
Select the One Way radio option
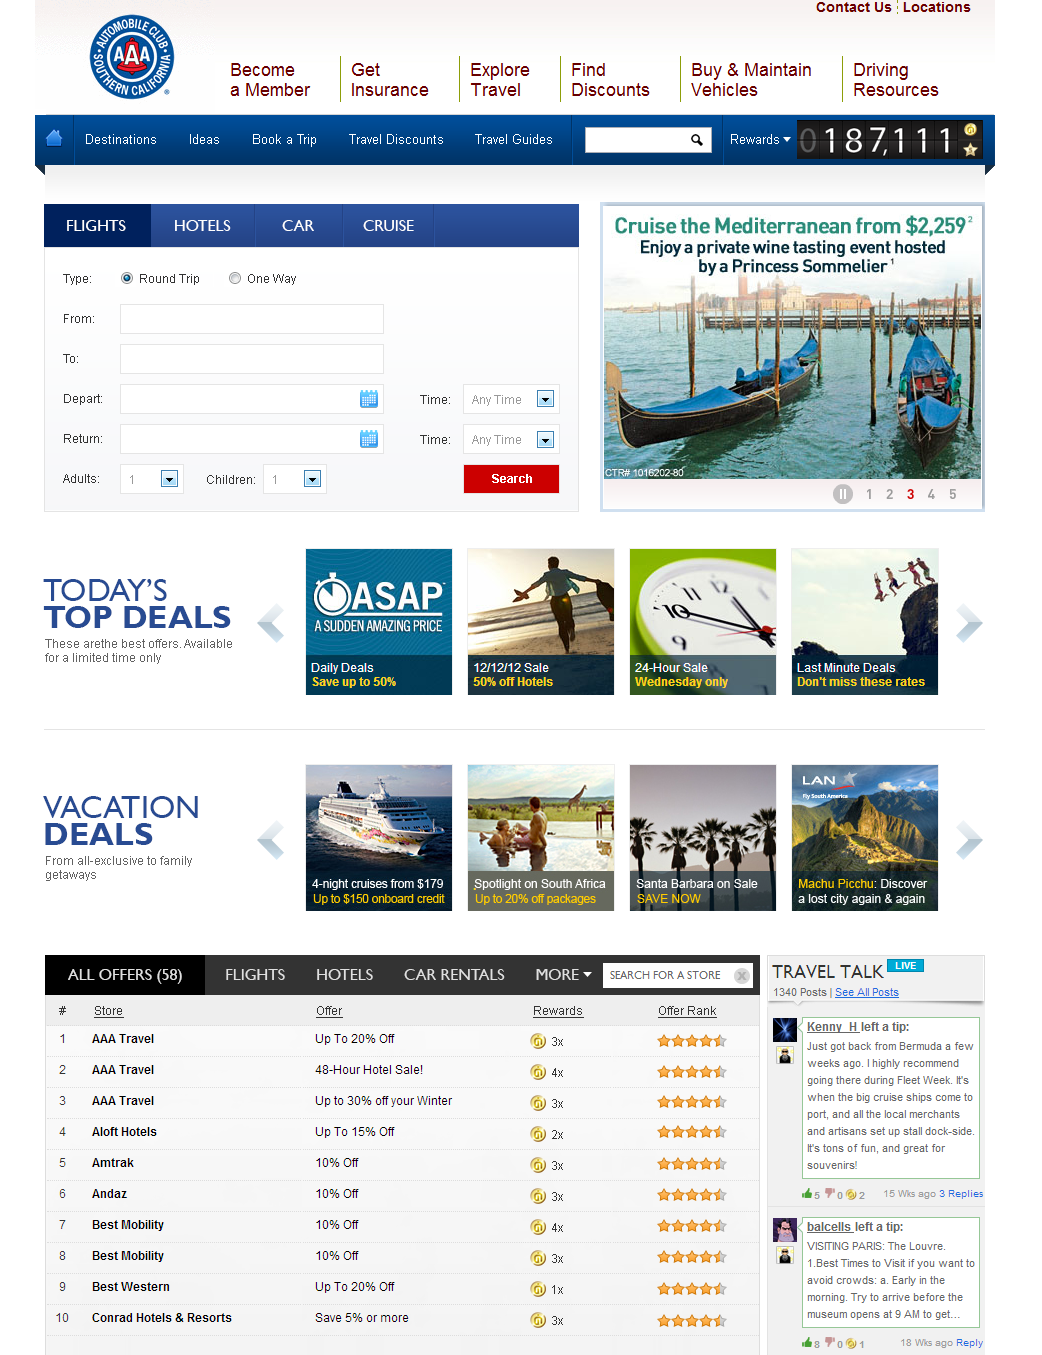(235, 279)
